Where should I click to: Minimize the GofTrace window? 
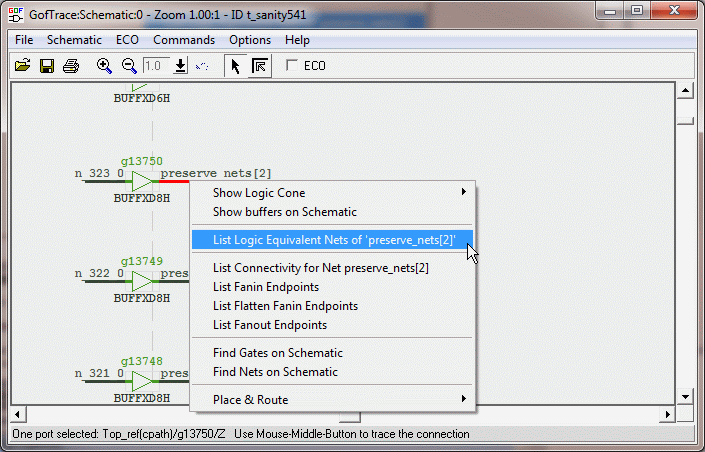(610, 11)
